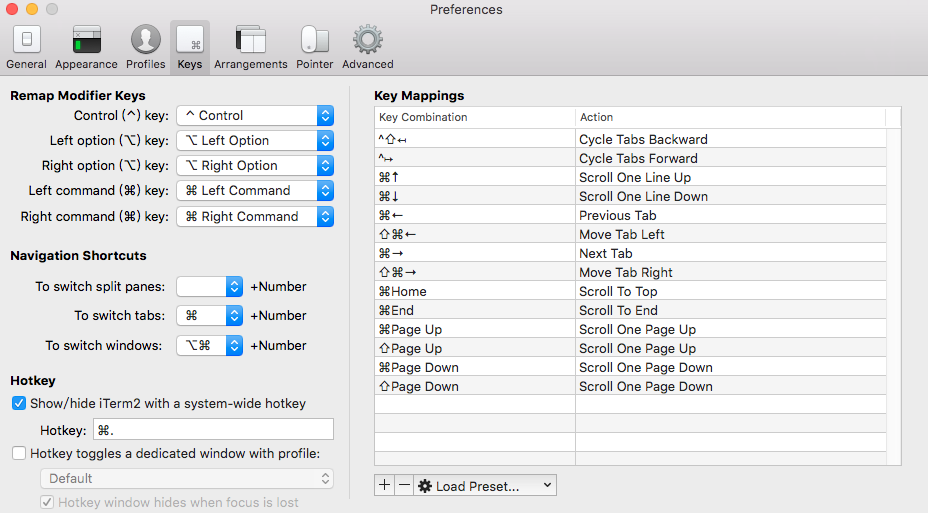Open the Advanced preferences gear

[x=367, y=47]
